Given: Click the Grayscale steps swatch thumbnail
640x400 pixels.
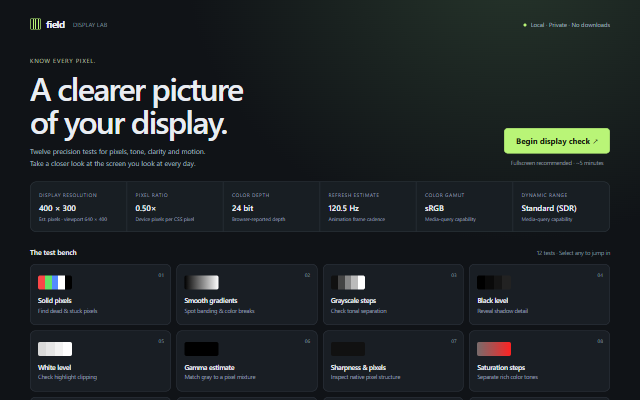Looking at the screenshot, I should point(348,282).
